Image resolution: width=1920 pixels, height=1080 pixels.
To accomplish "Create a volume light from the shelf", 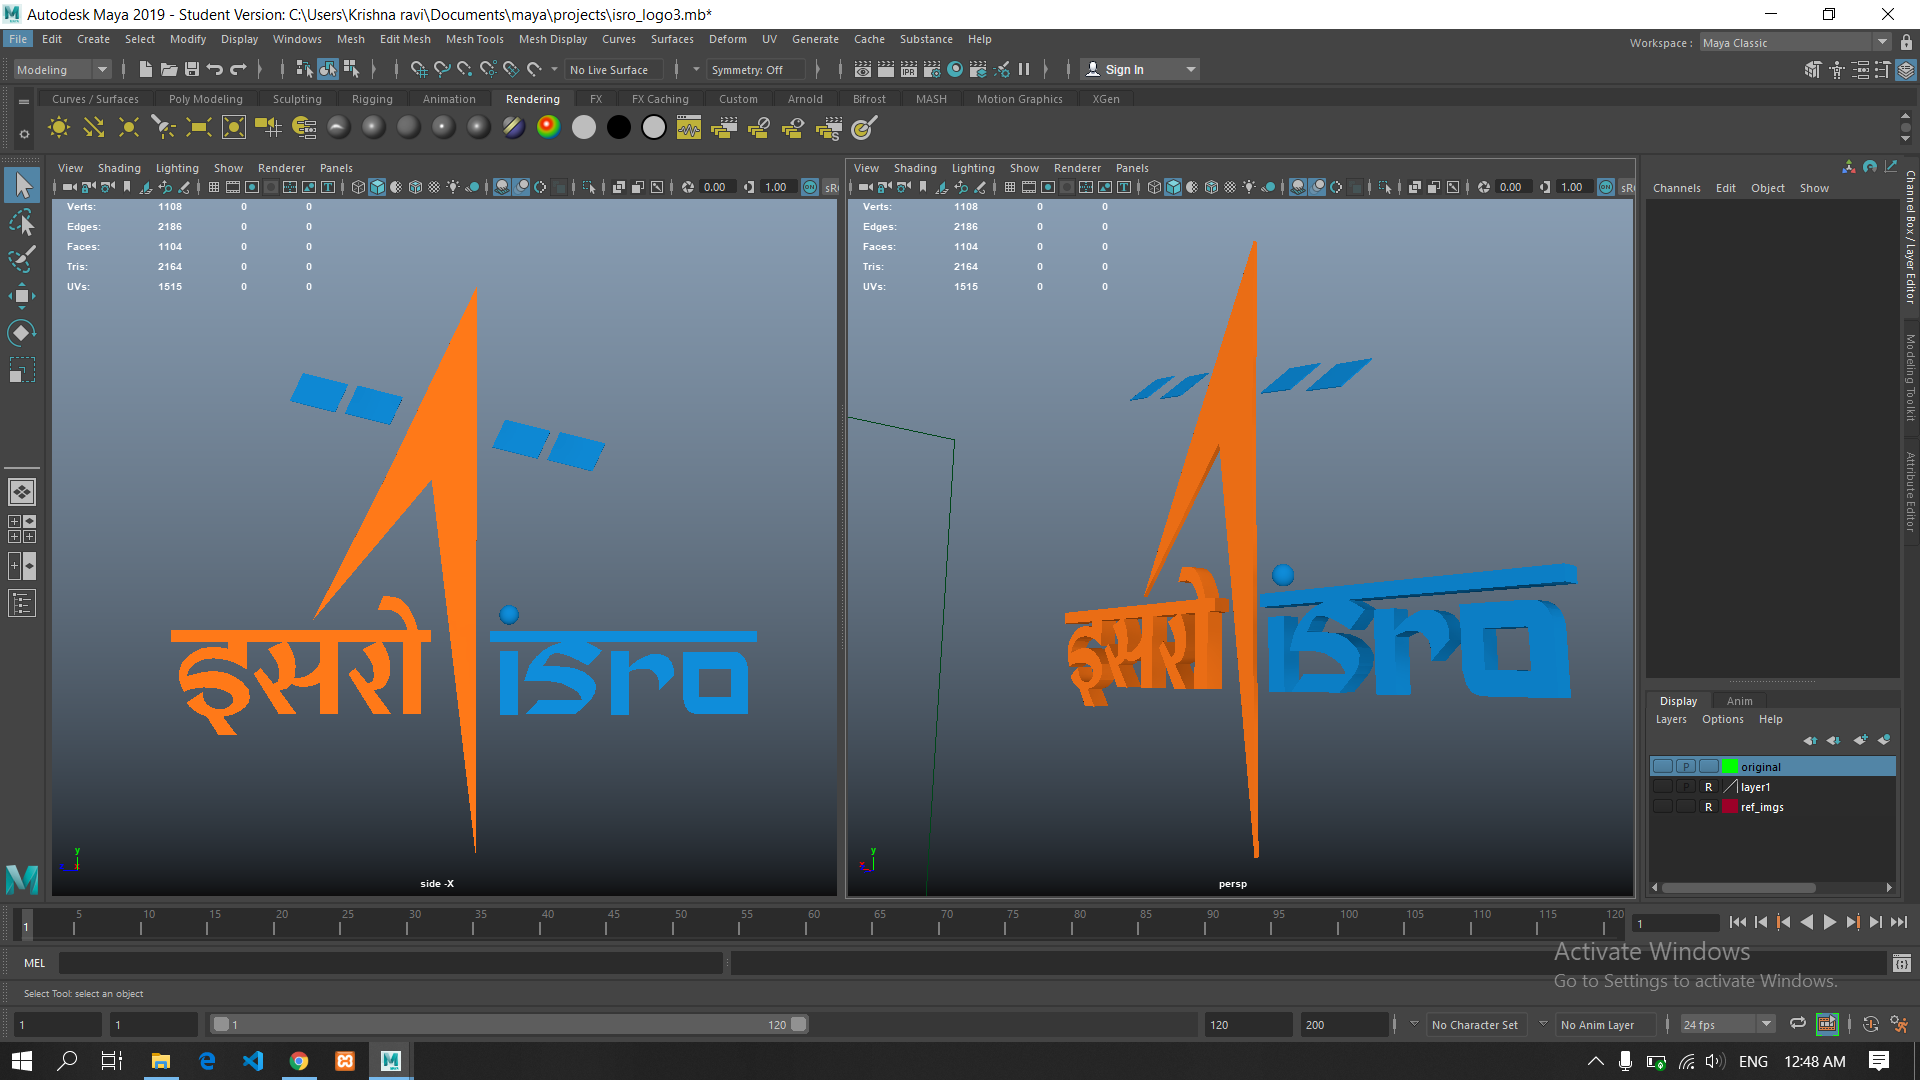I will coord(234,127).
